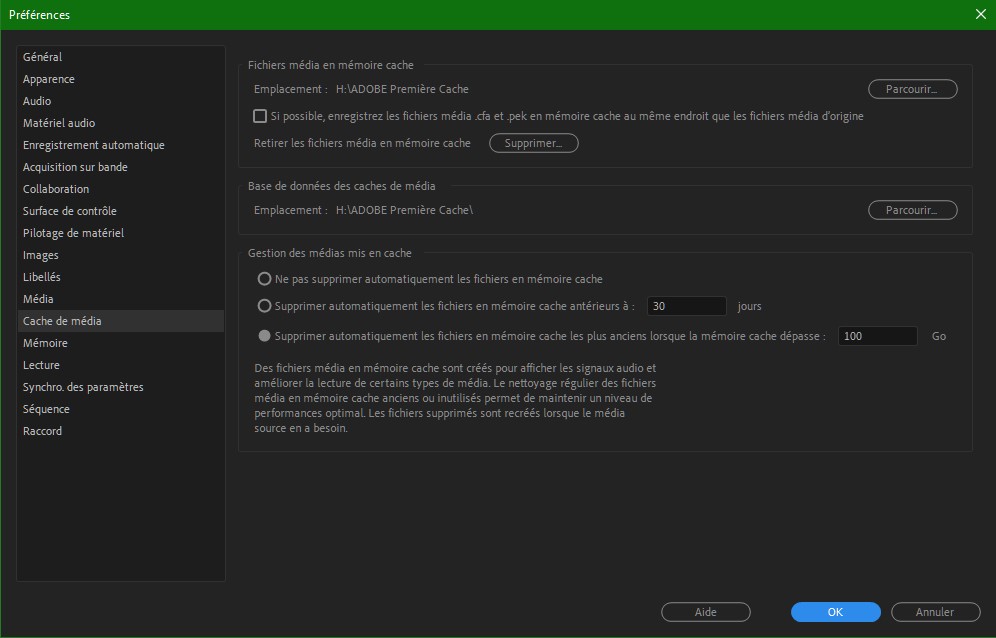Viewport: 996px width, 638px height.
Task: Click Parcourir for media cache files location
Action: click(x=912, y=89)
